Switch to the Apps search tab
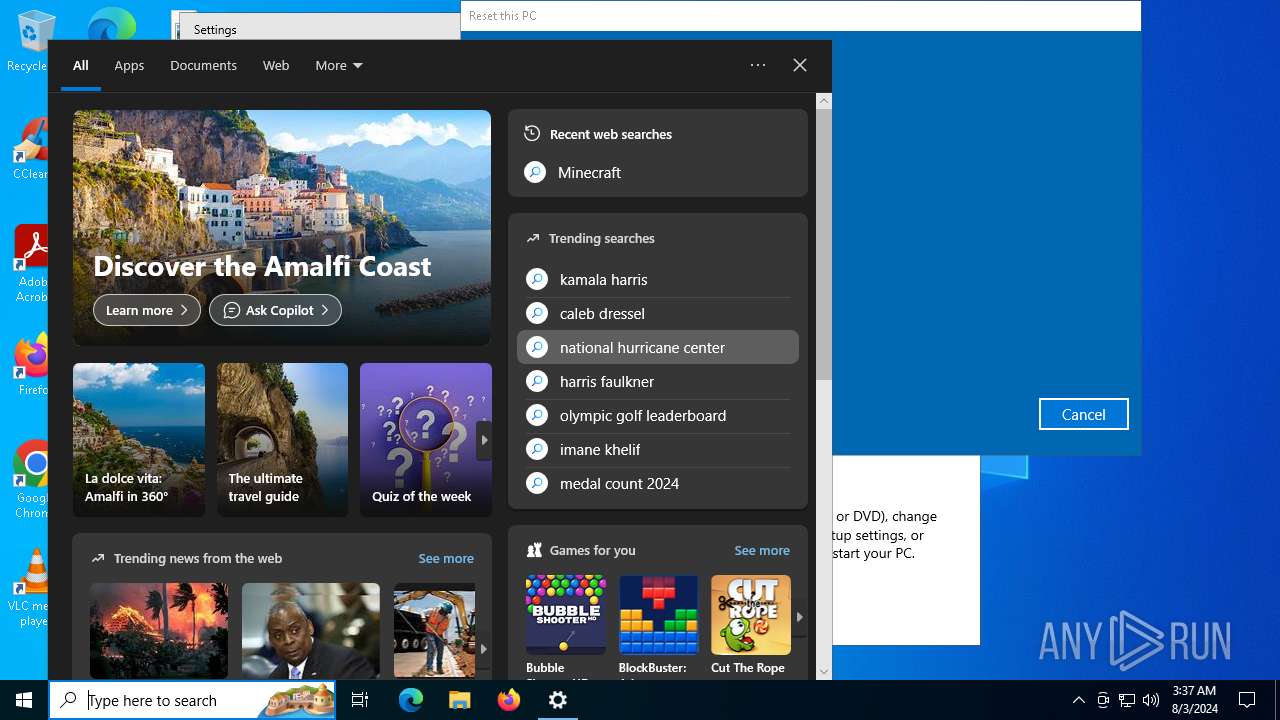Image resolution: width=1280 pixels, height=720 pixels. [129, 65]
